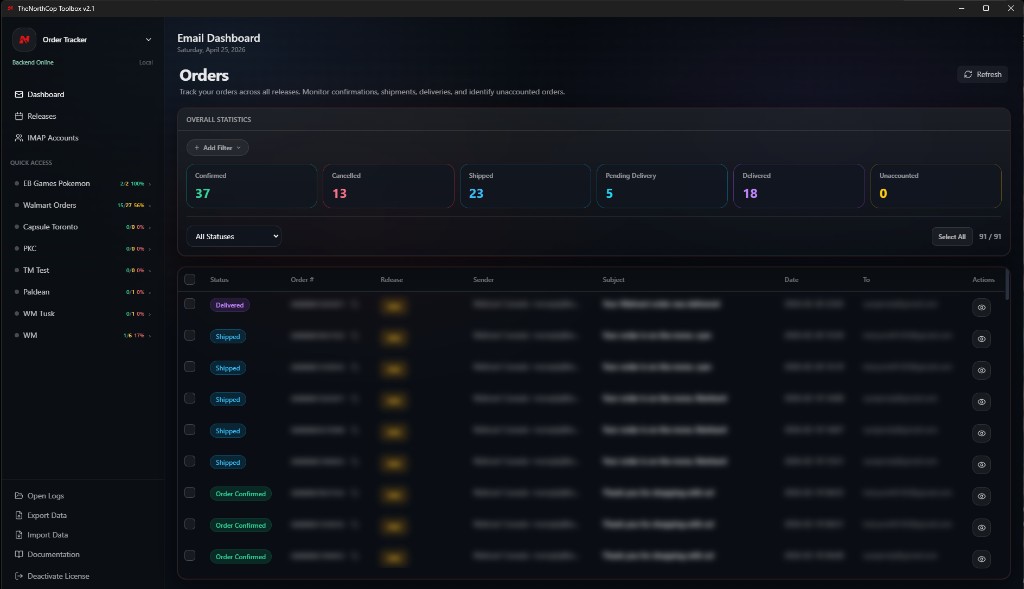This screenshot has height=589, width=1024.
Task: Click the Refresh button
Action: pos(981,73)
